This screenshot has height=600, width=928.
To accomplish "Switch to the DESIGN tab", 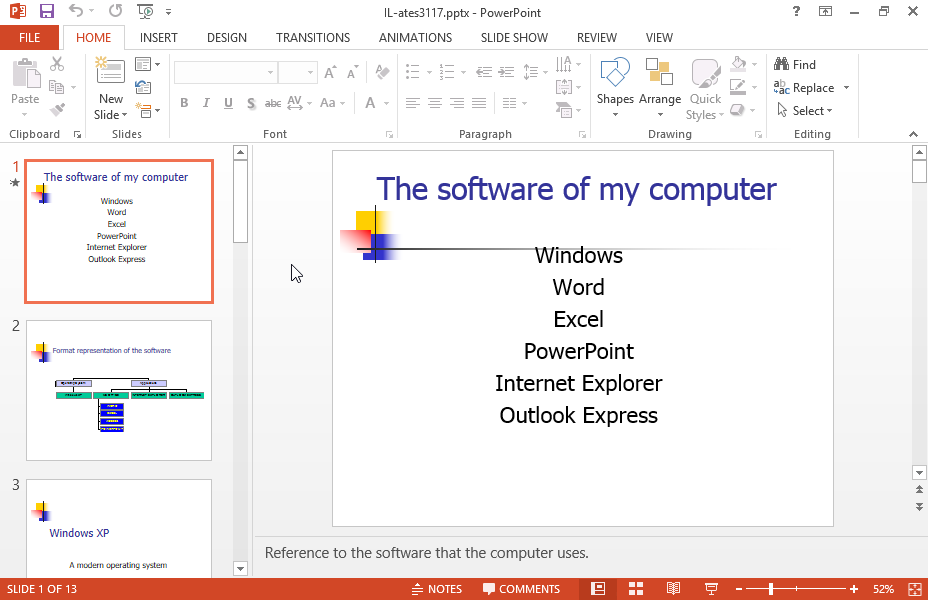I will [x=227, y=37].
